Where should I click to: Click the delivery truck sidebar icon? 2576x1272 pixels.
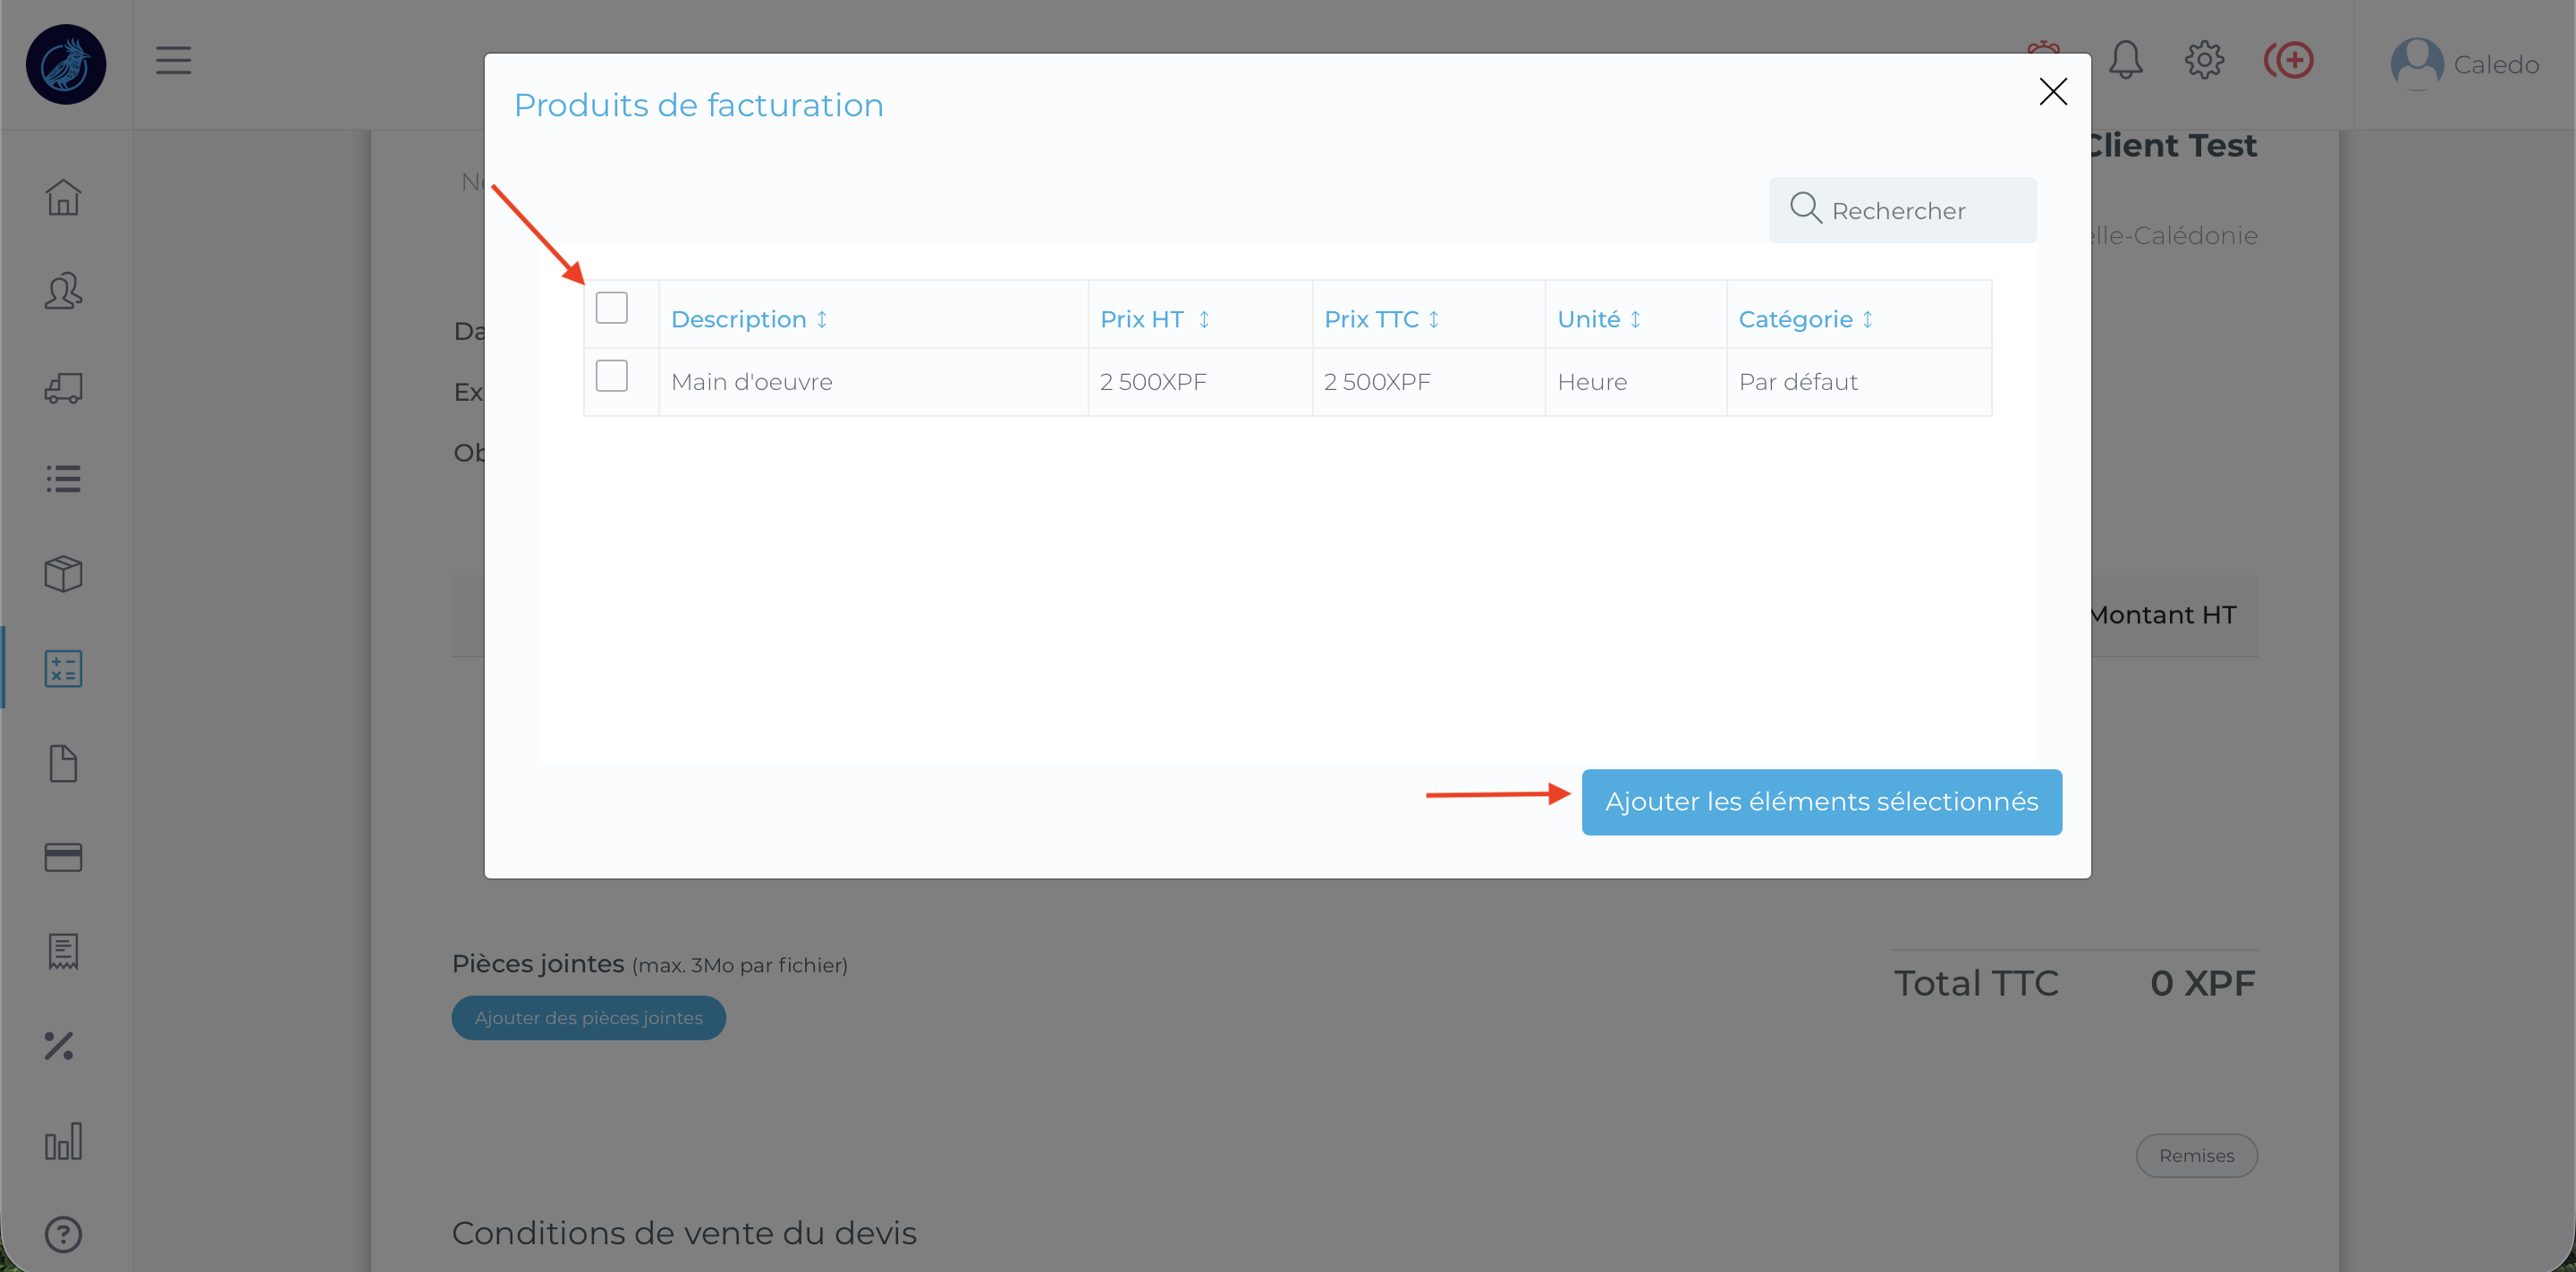click(x=63, y=387)
